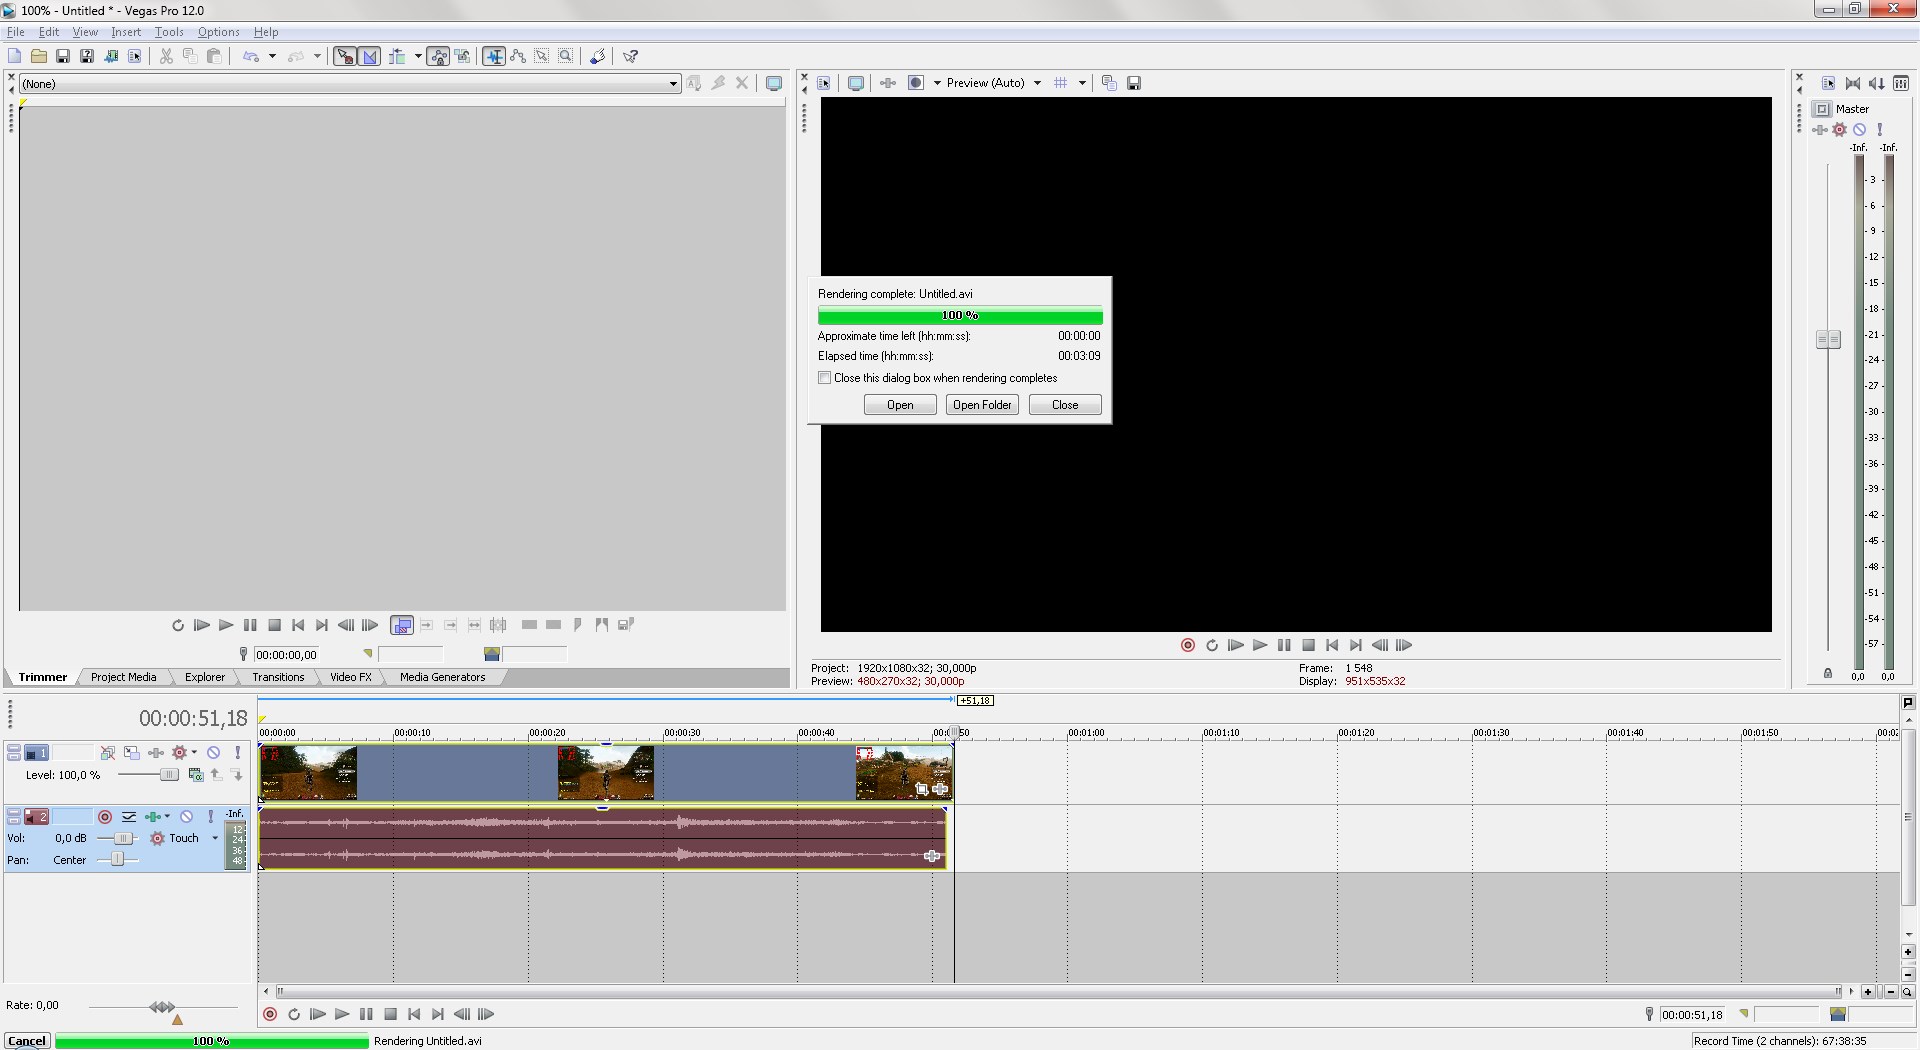This screenshot has height=1050, width=1920.
Task: Toggle Enable Snapping in the toolbar
Action: 345,56
